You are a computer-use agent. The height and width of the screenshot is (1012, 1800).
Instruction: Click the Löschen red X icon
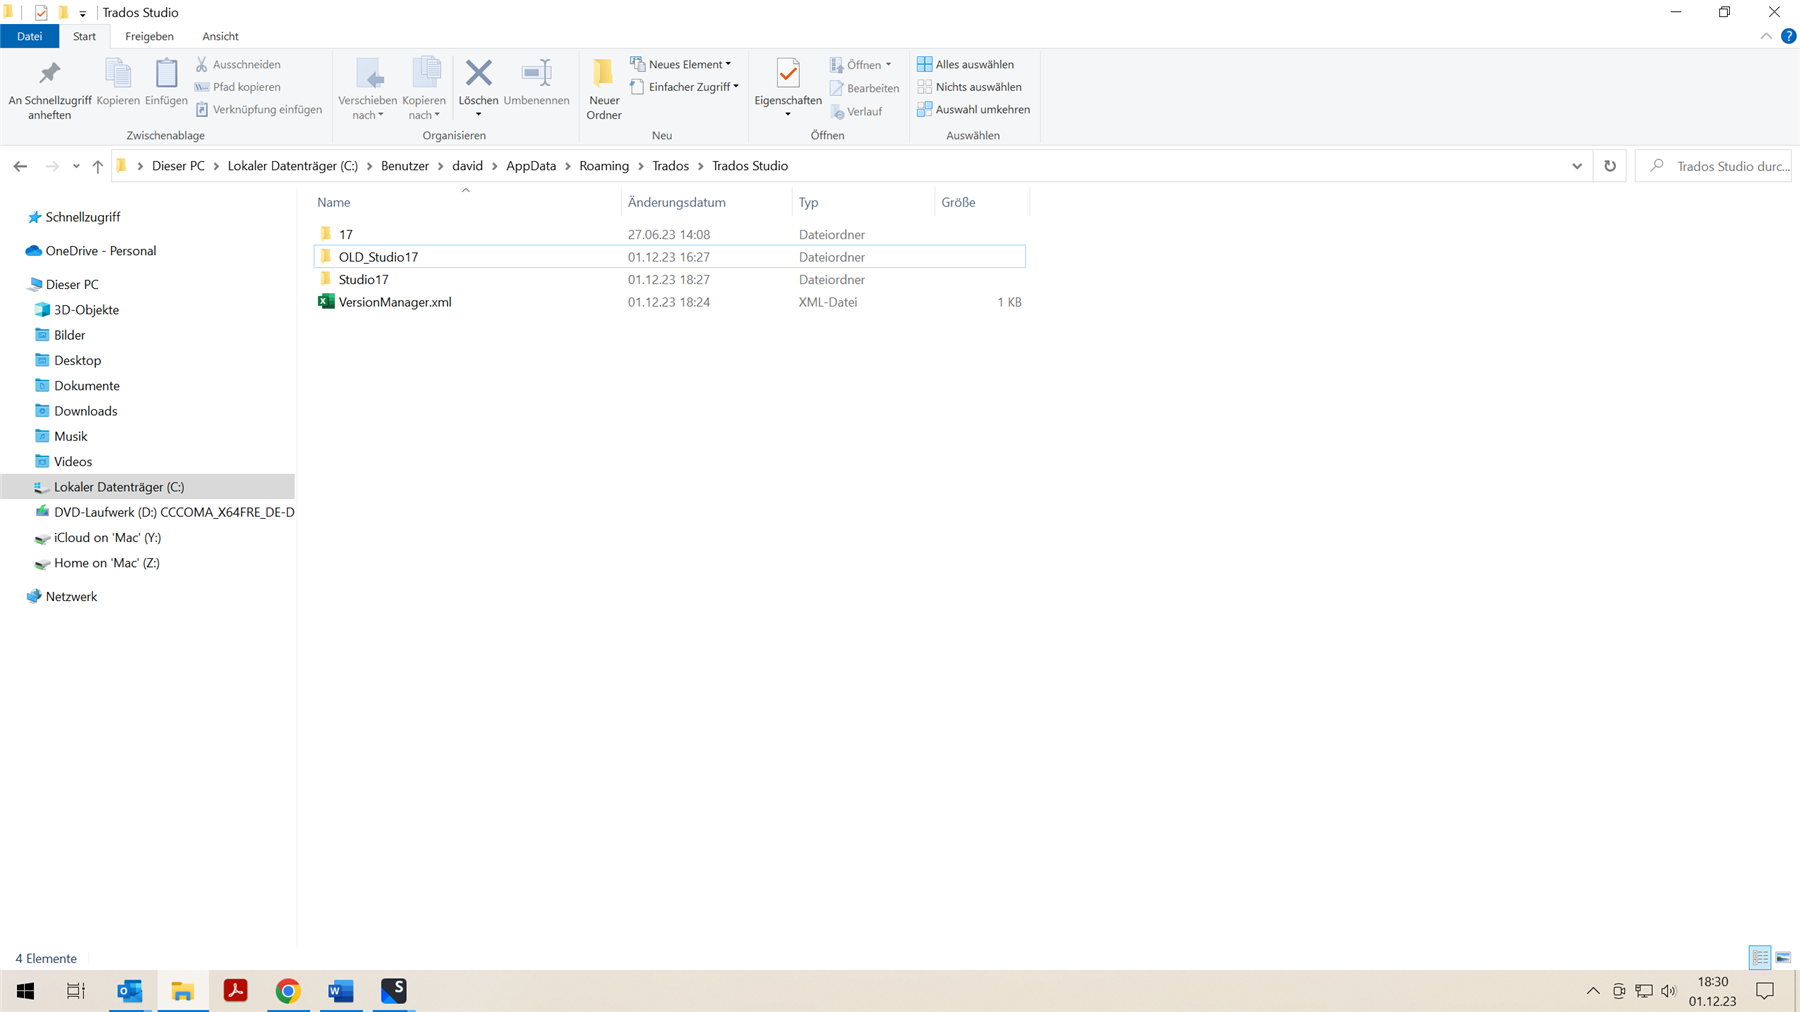click(478, 73)
